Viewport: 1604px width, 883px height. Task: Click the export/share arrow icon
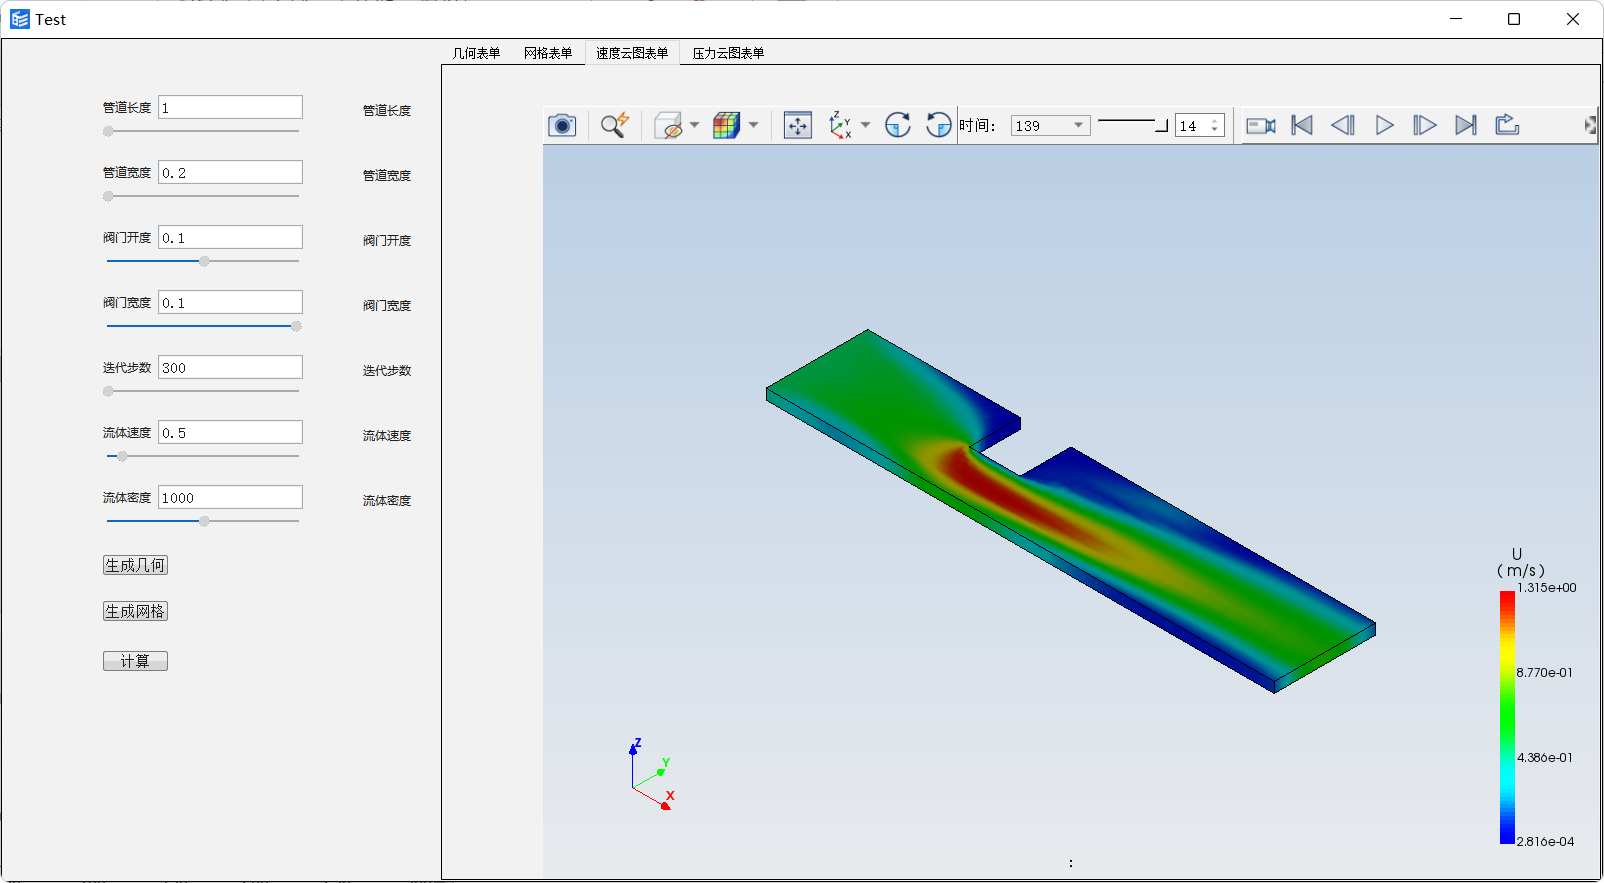point(1507,125)
